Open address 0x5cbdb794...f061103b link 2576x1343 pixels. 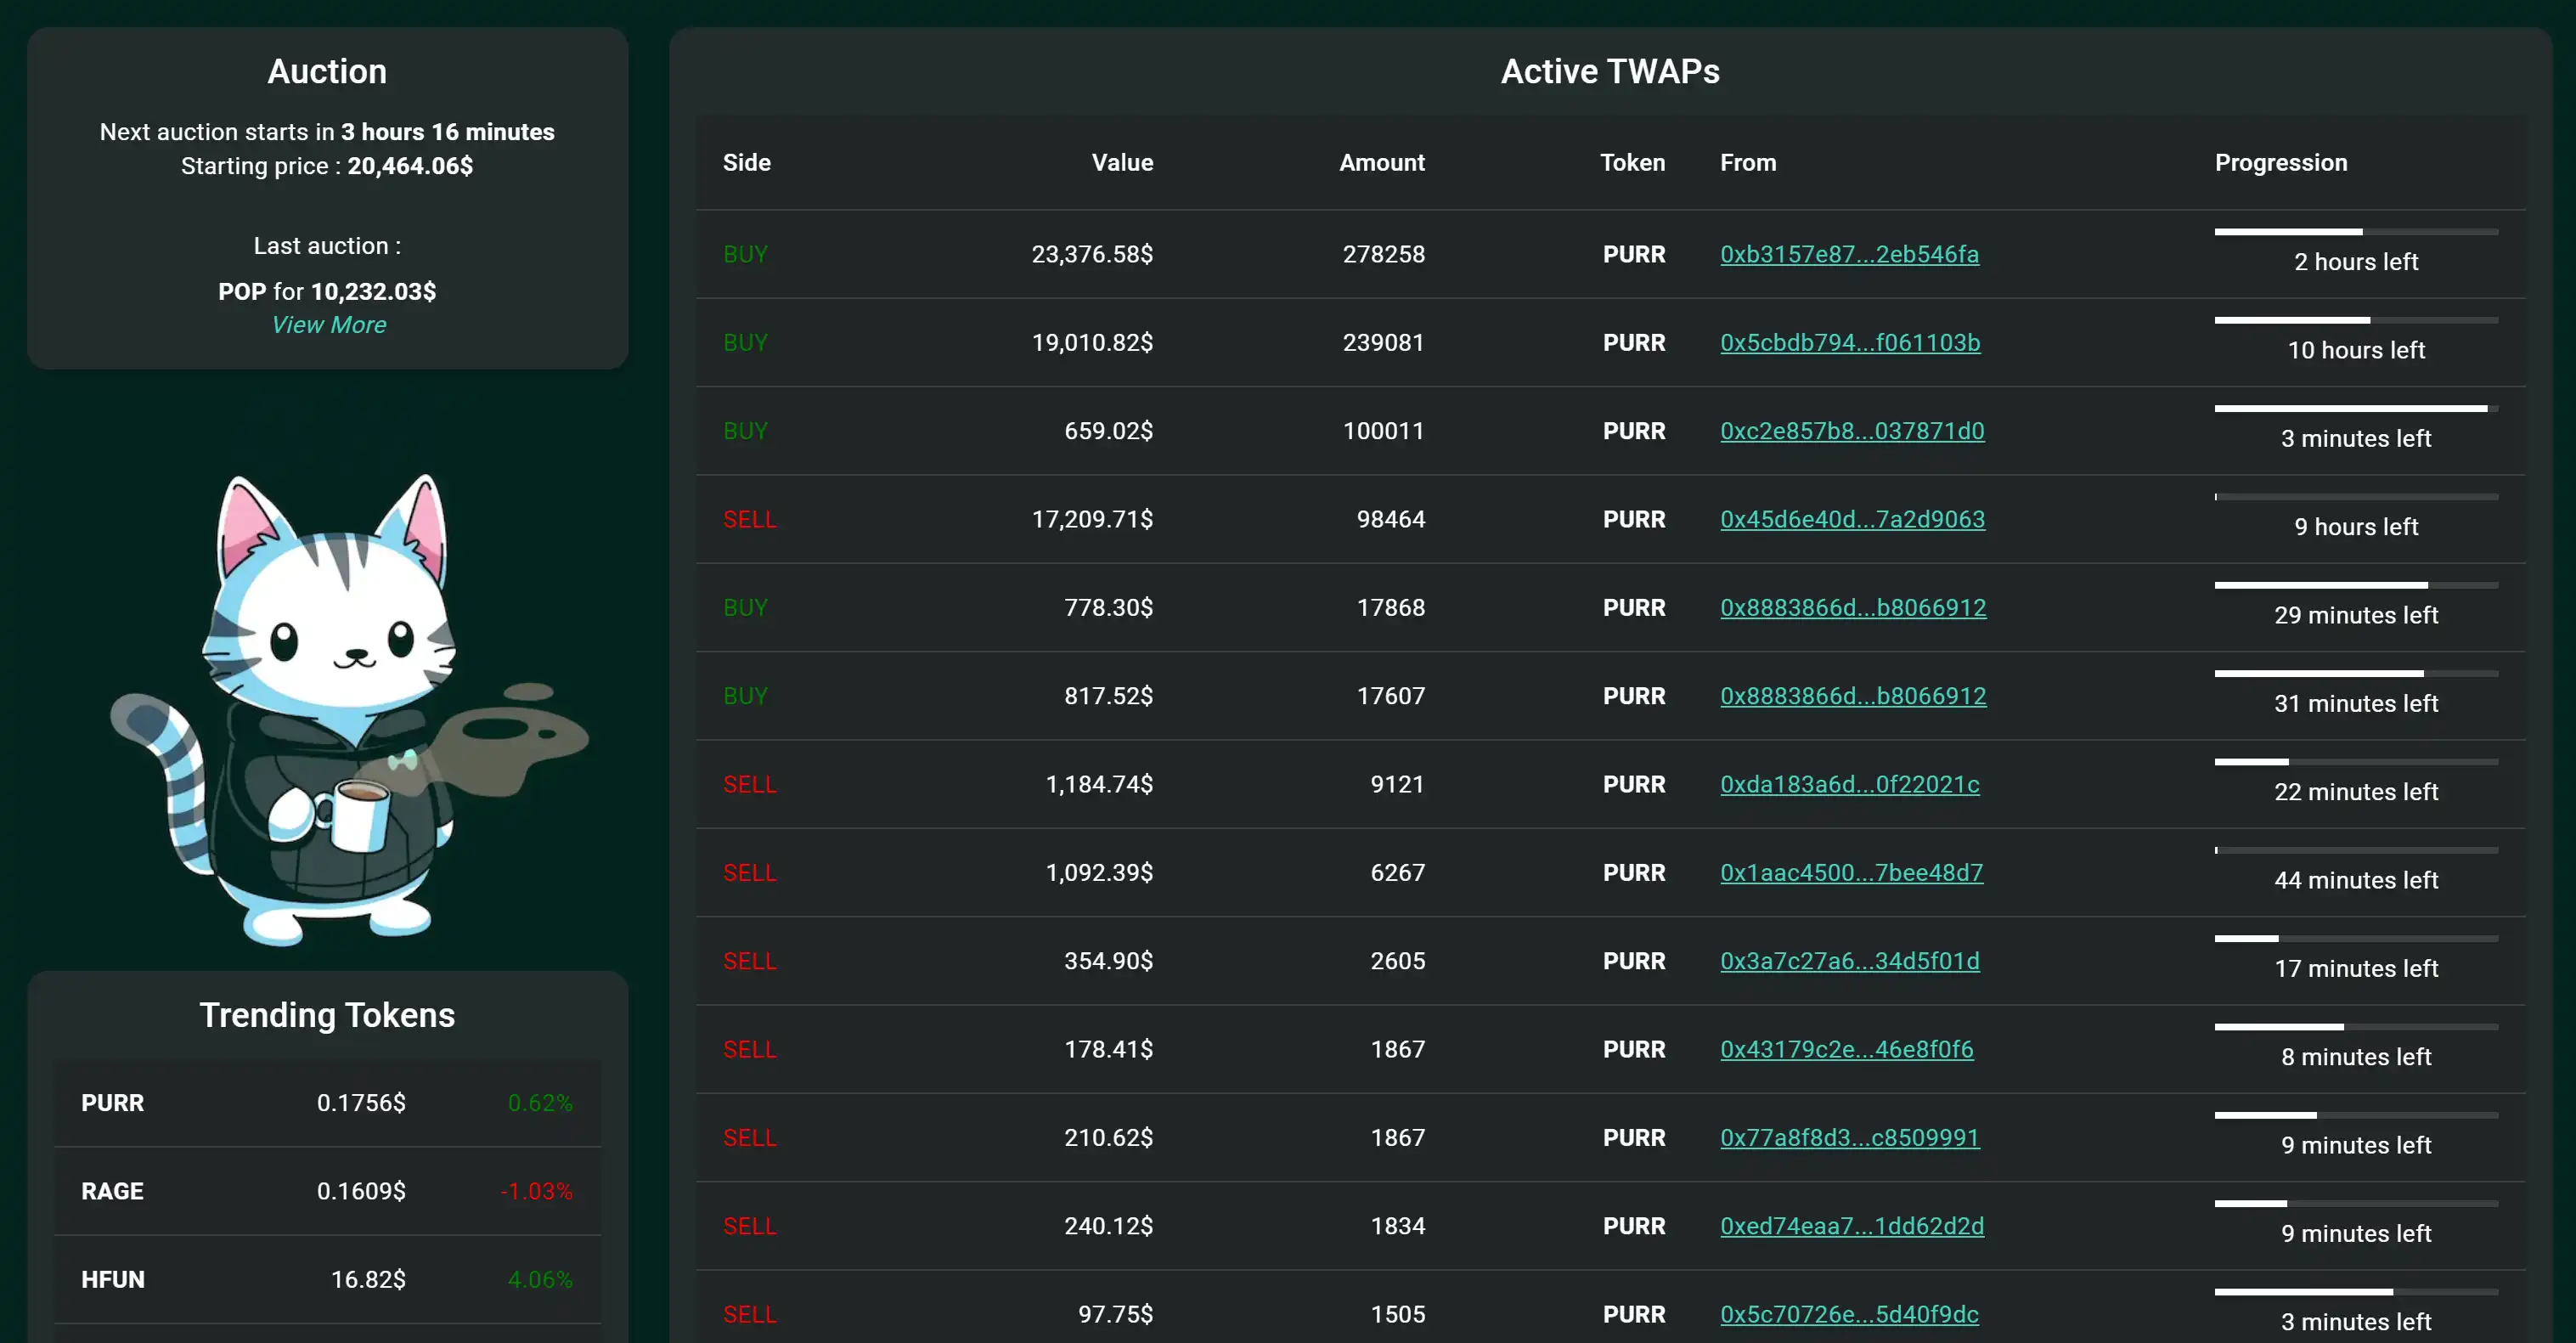[1849, 342]
